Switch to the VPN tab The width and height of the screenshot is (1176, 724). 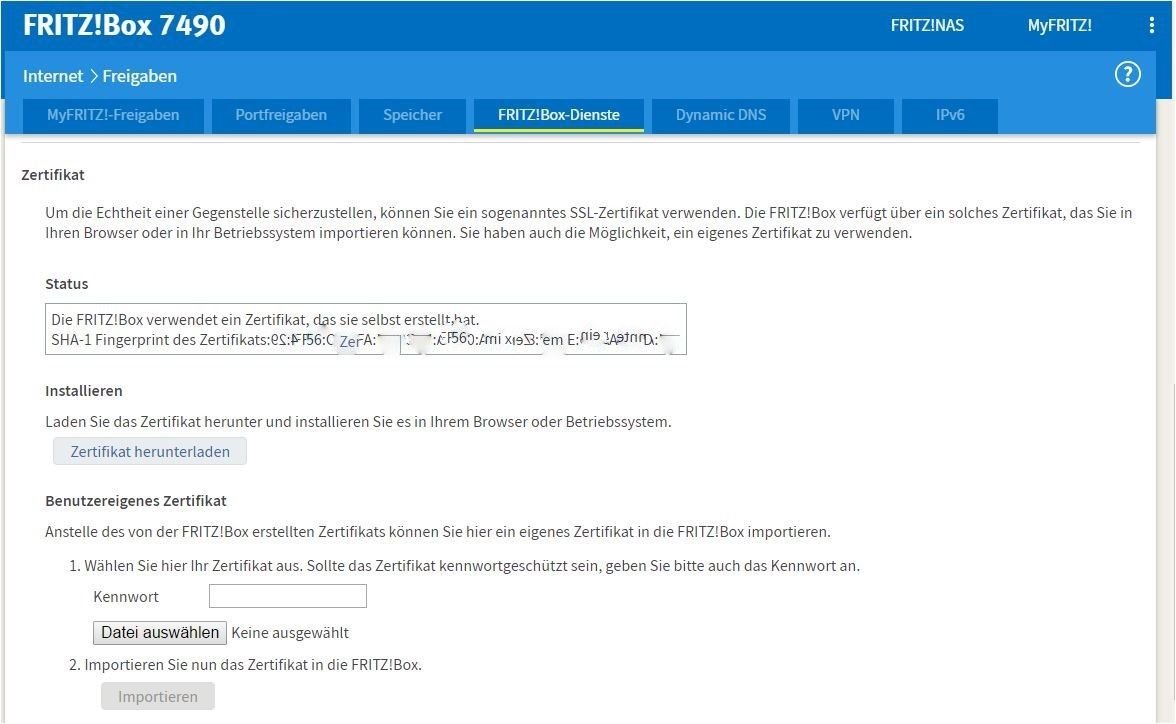(845, 116)
